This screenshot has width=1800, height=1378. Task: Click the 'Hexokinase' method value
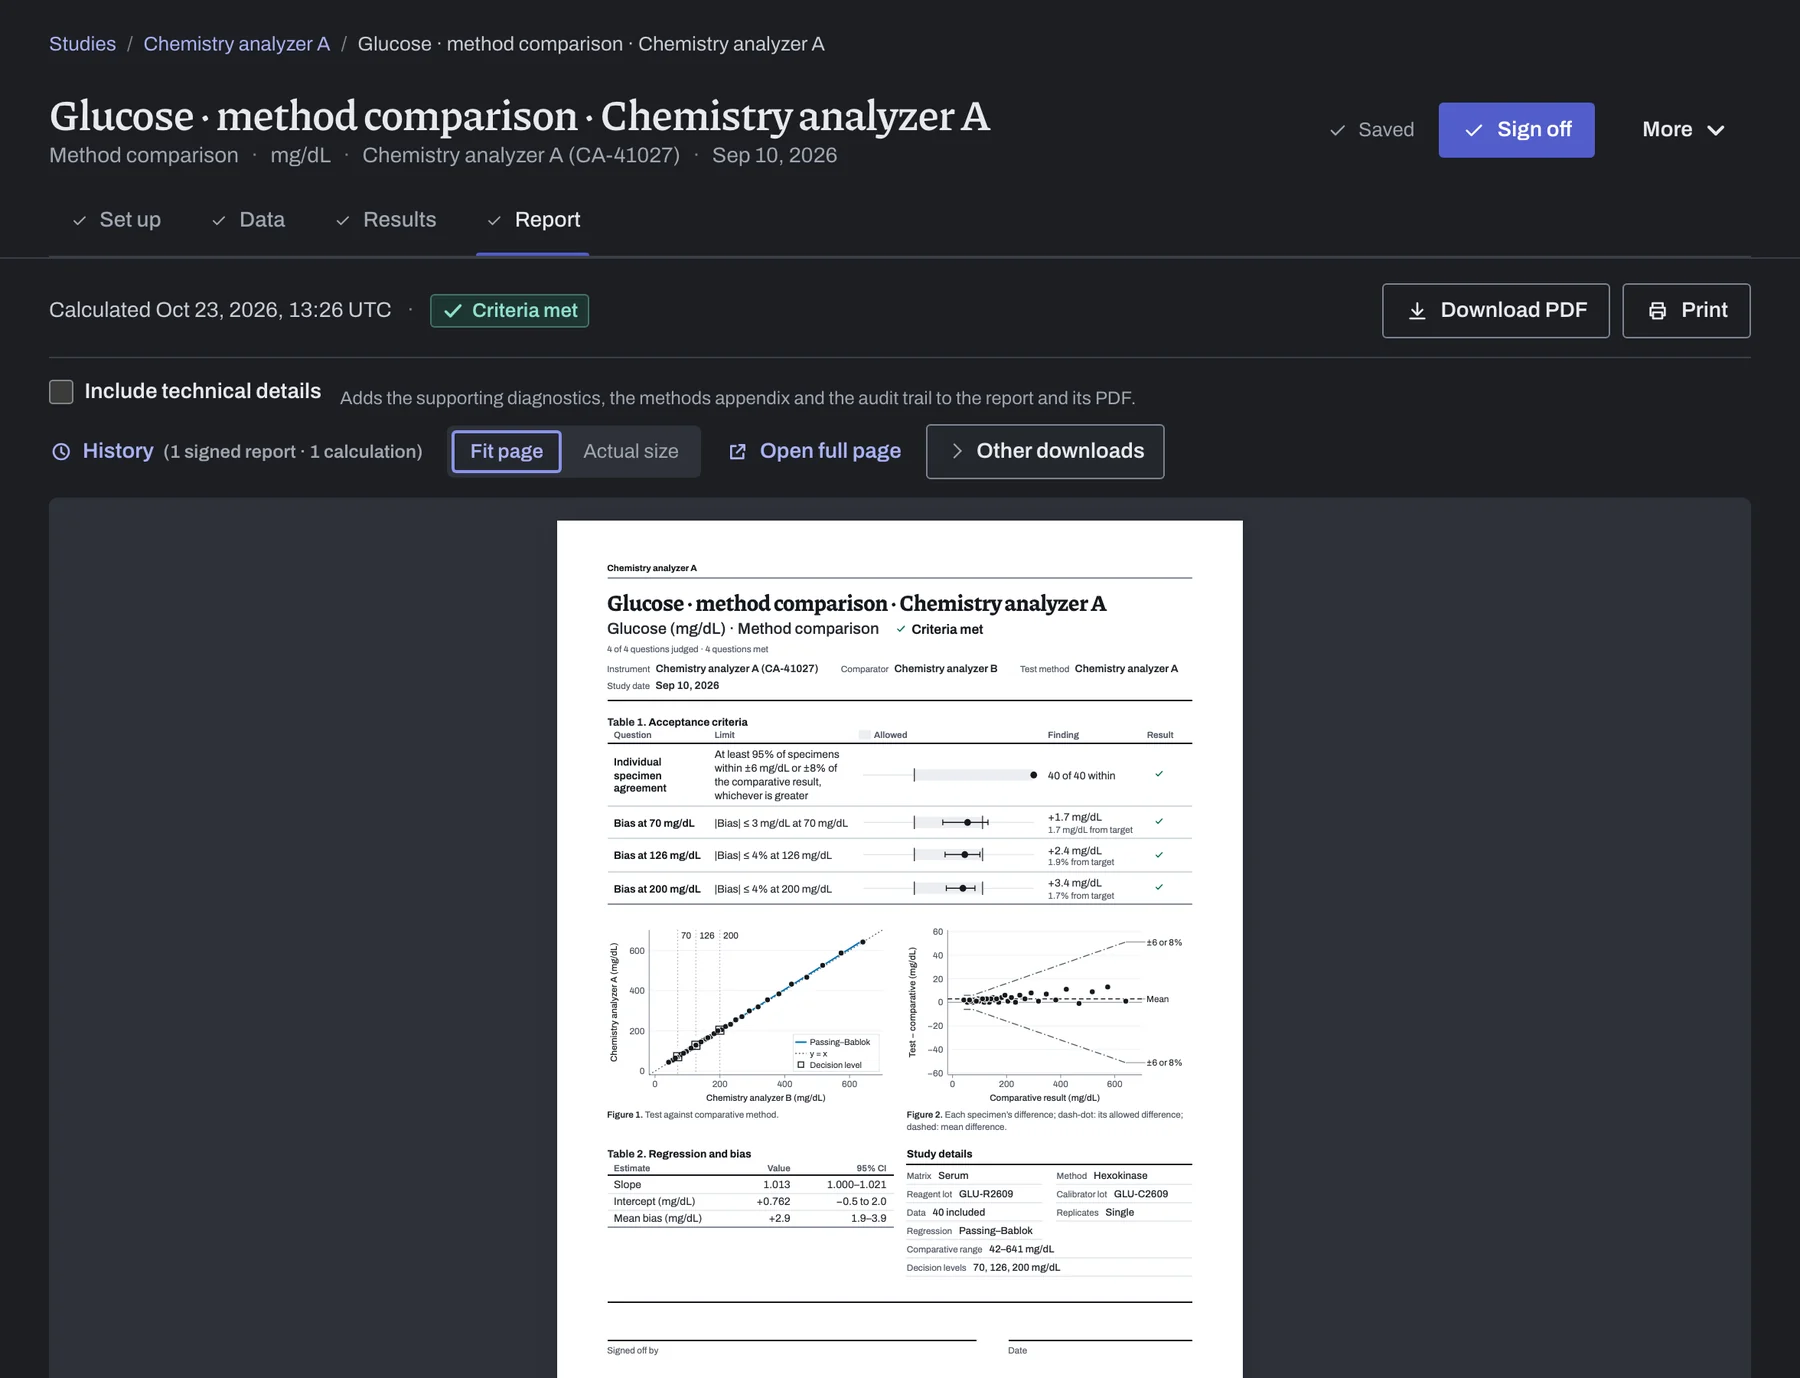(1120, 1176)
